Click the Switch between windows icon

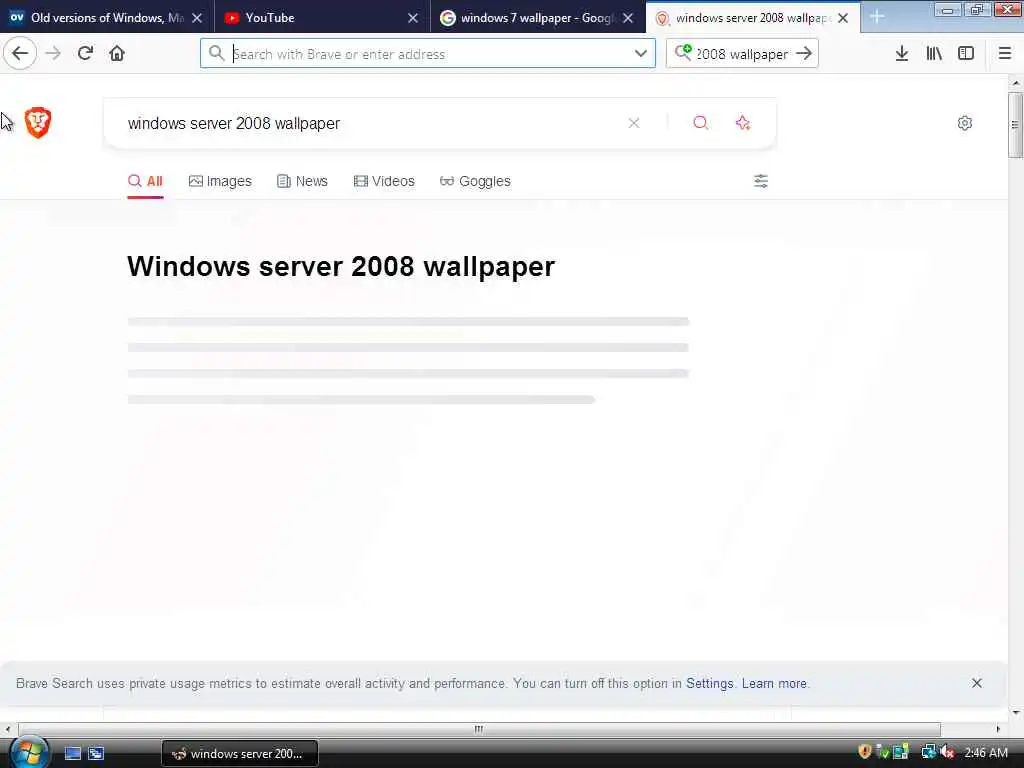96,753
